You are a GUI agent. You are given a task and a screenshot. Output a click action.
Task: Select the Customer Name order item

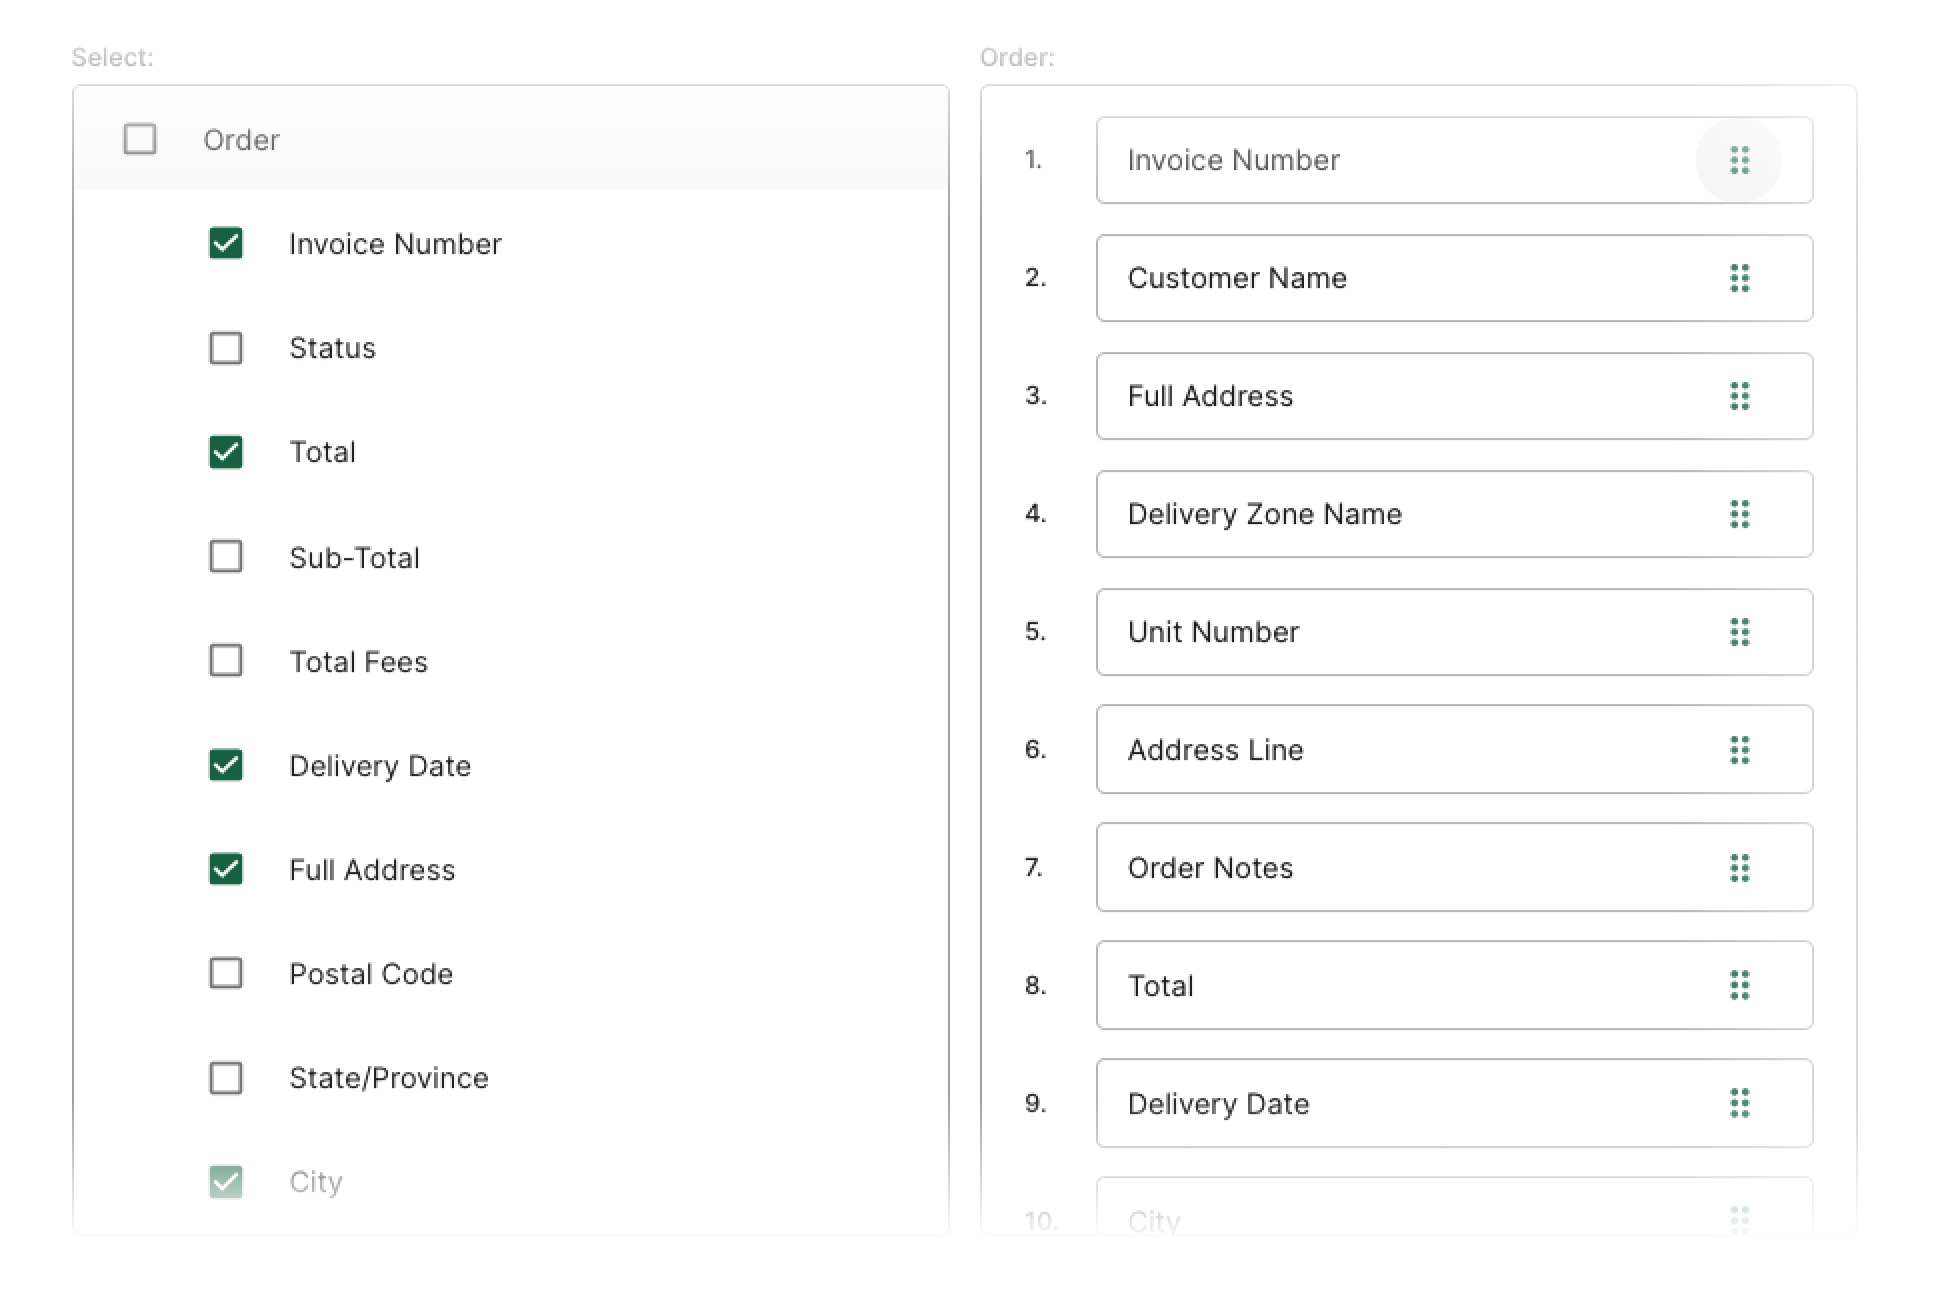1454,278
